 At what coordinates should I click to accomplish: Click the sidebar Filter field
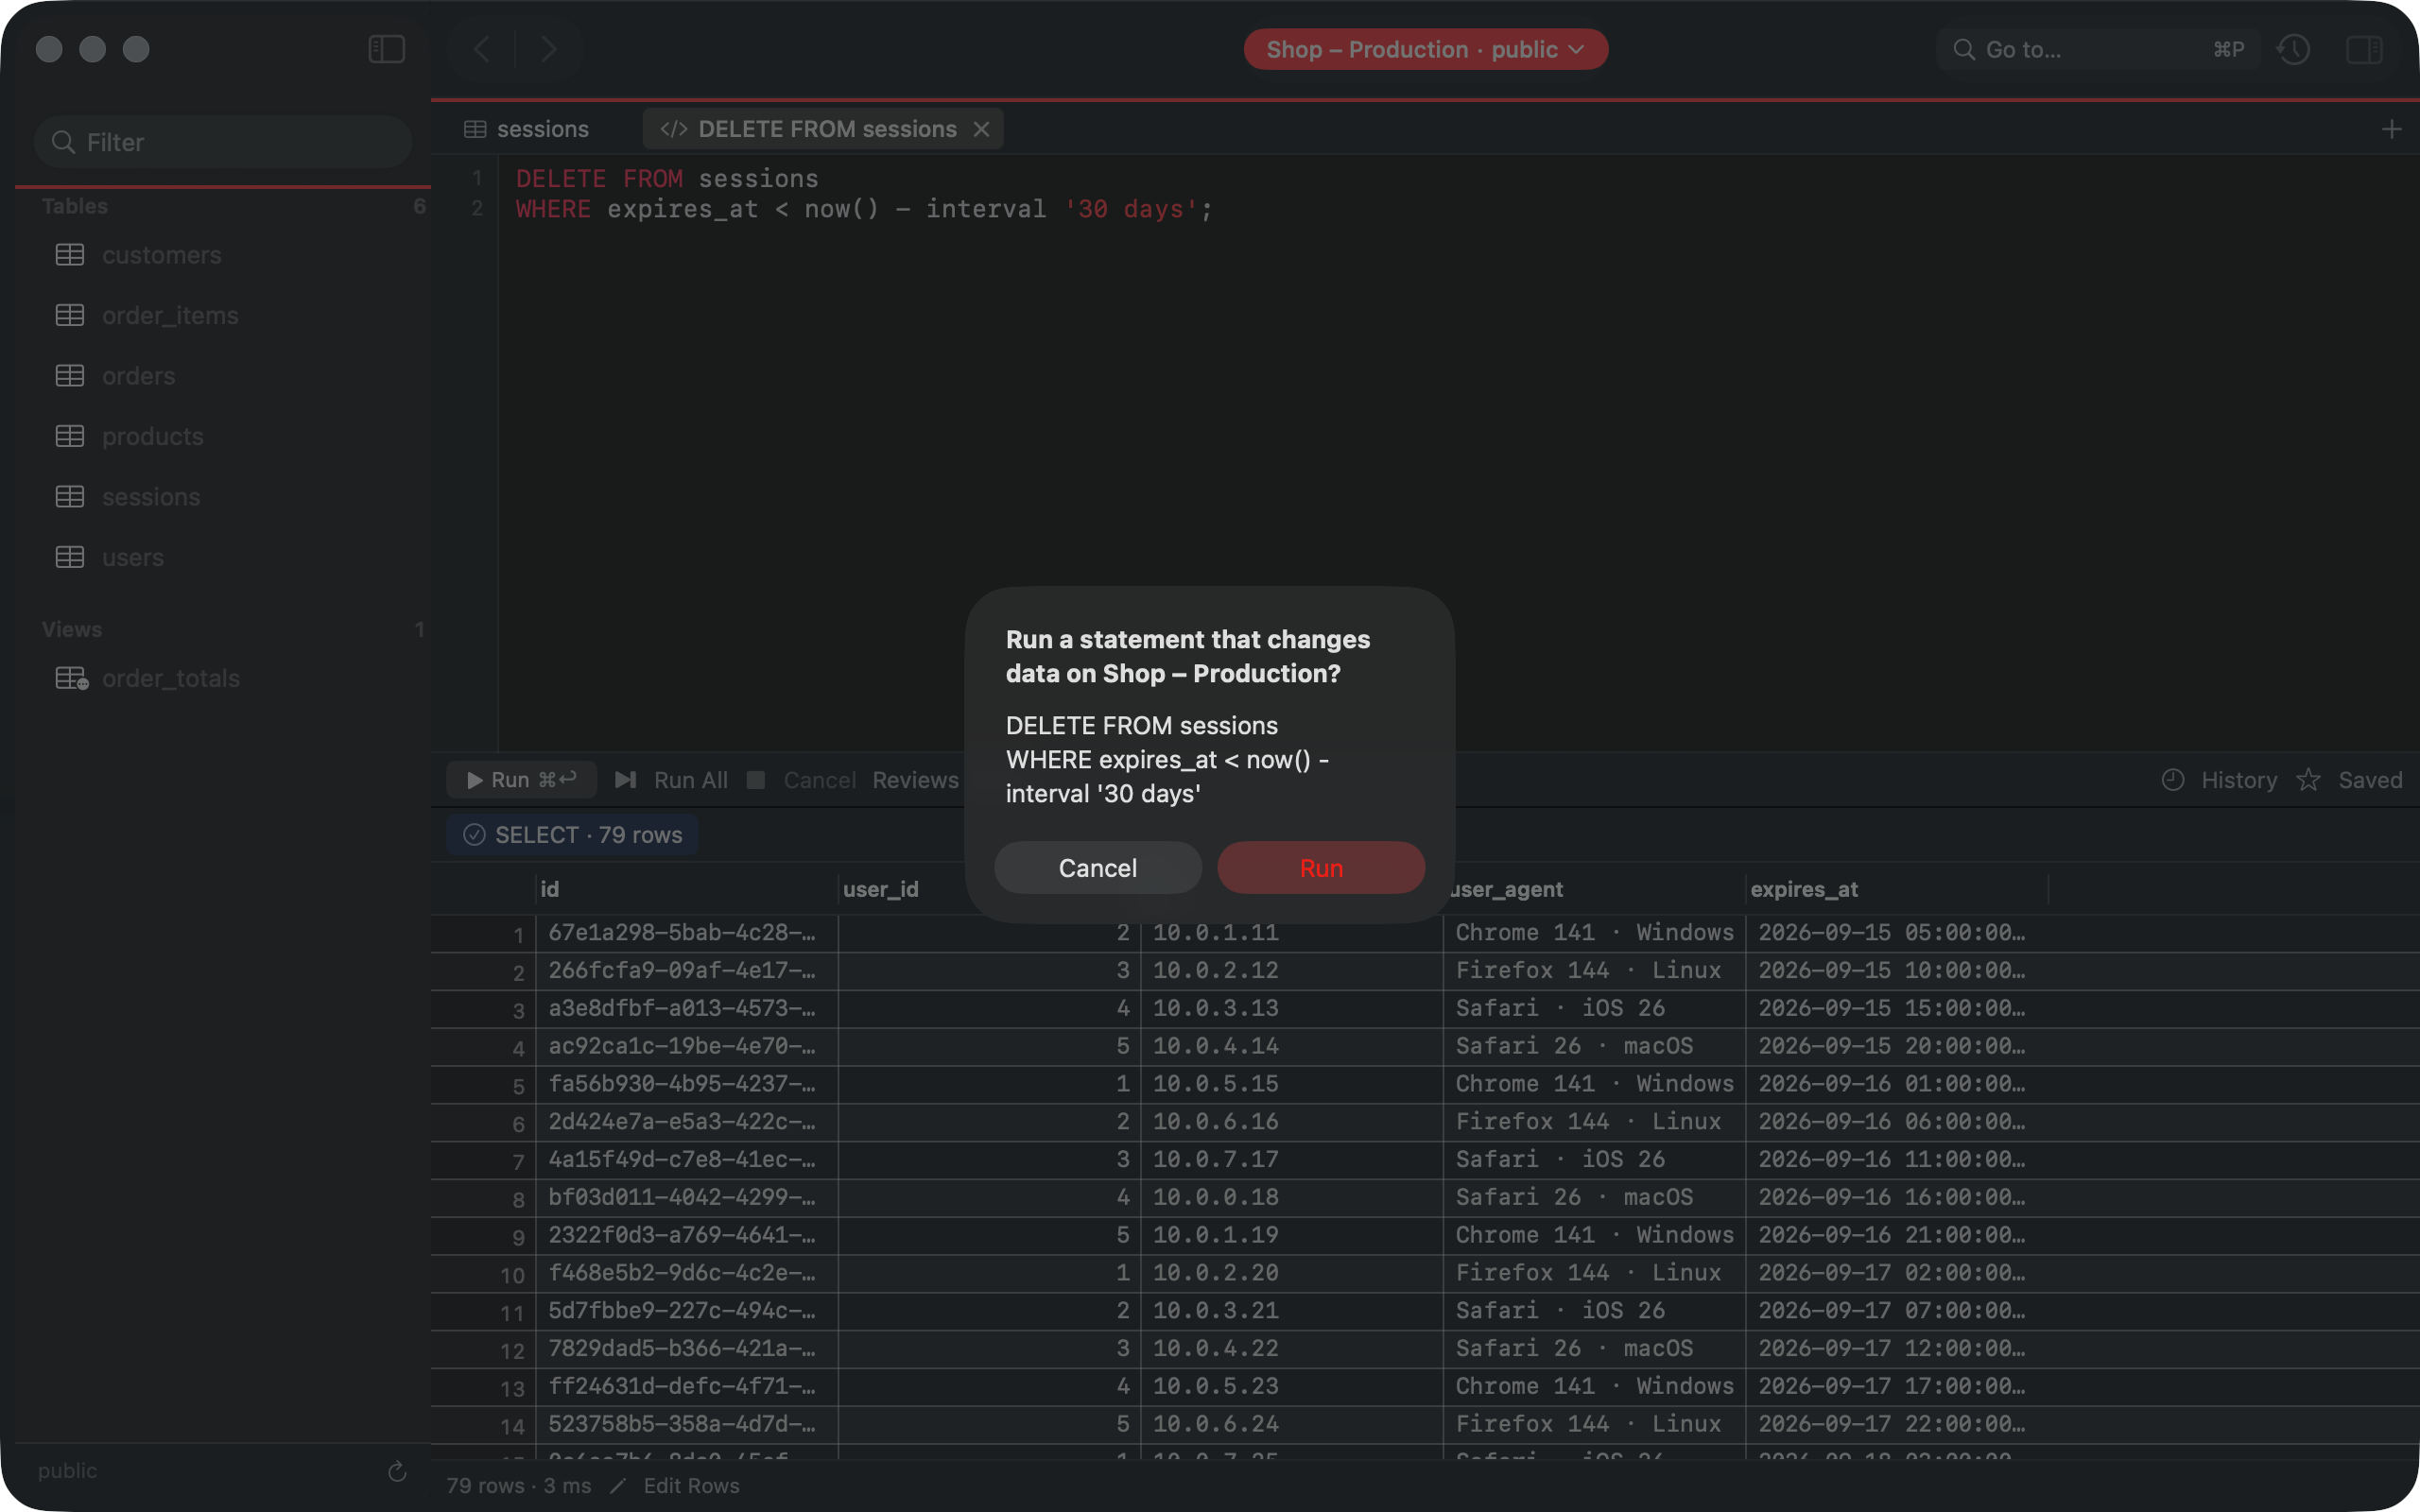pyautogui.click(x=223, y=142)
